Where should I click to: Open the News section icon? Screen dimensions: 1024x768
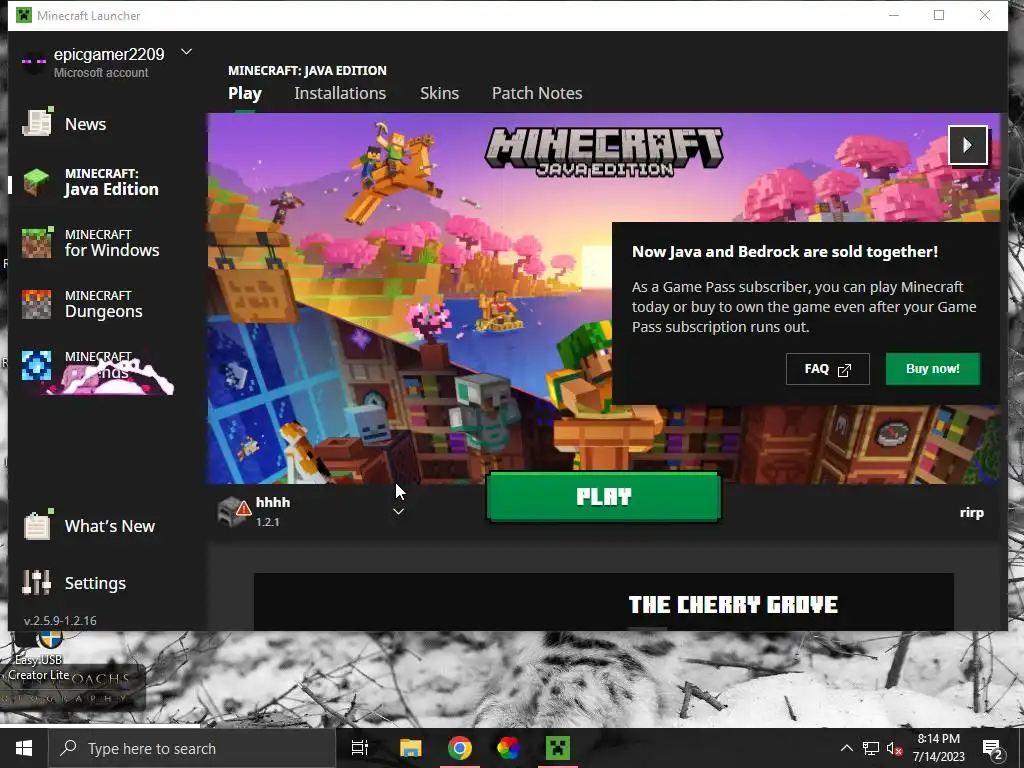click(37, 122)
